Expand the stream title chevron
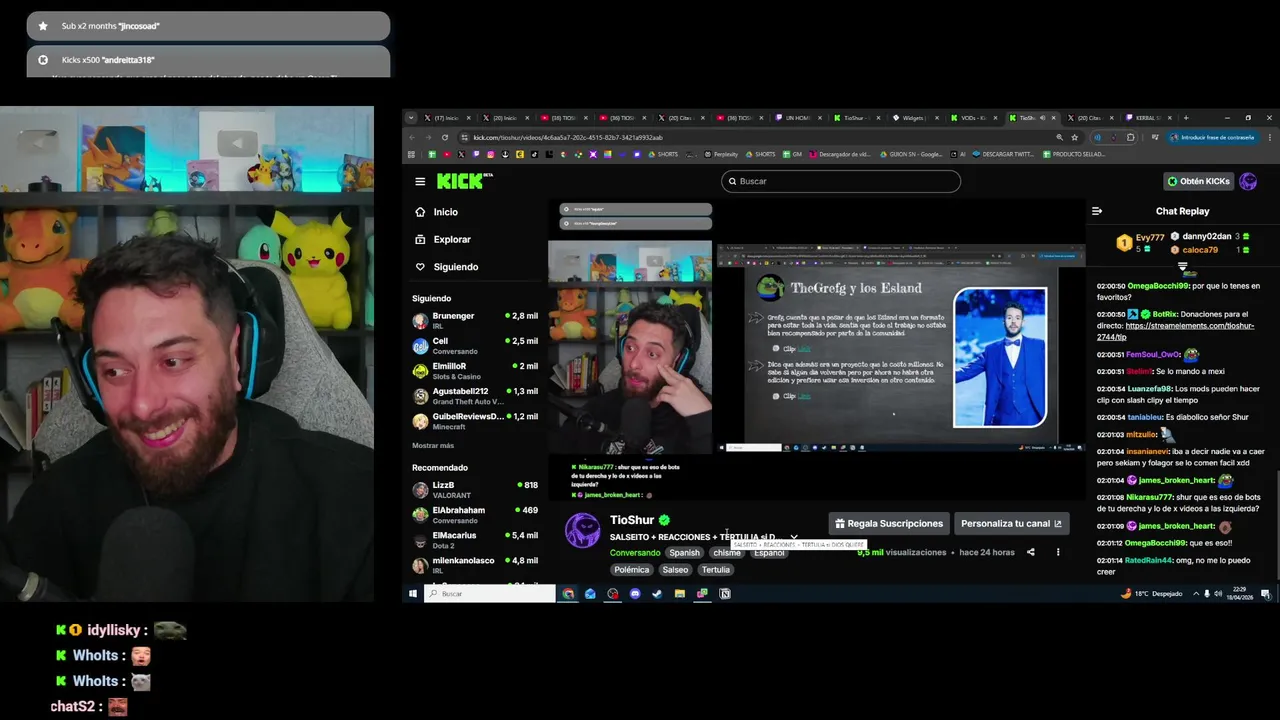1280x720 pixels. tap(794, 537)
